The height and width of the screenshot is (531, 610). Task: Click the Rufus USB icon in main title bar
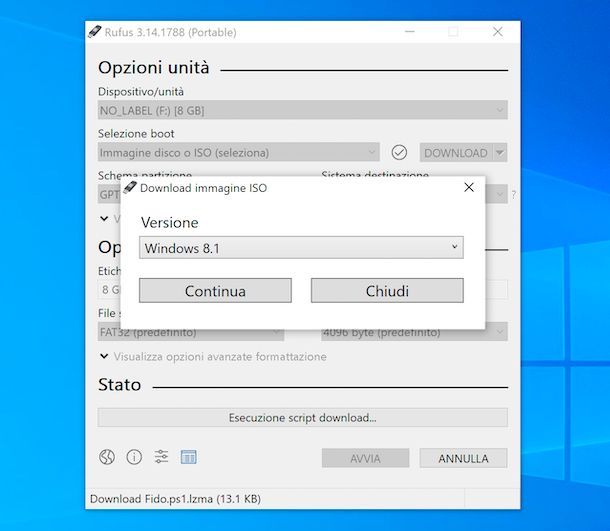point(95,32)
